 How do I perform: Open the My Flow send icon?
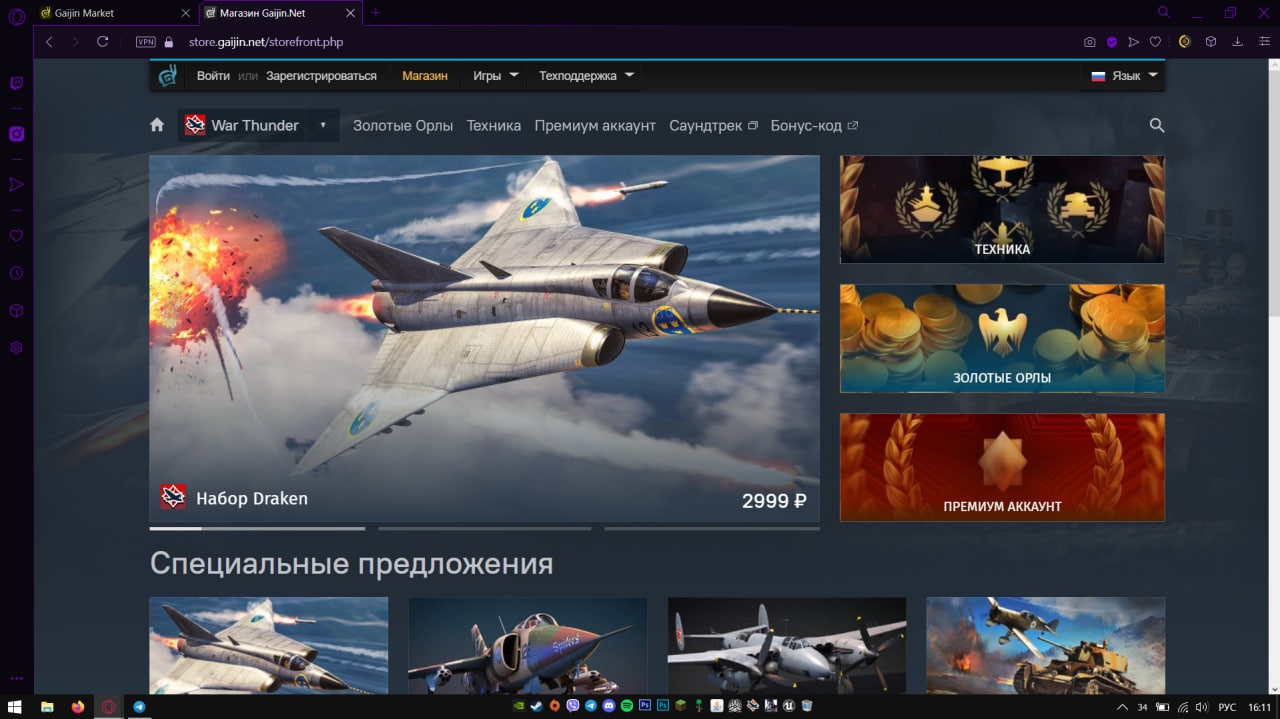1133,42
